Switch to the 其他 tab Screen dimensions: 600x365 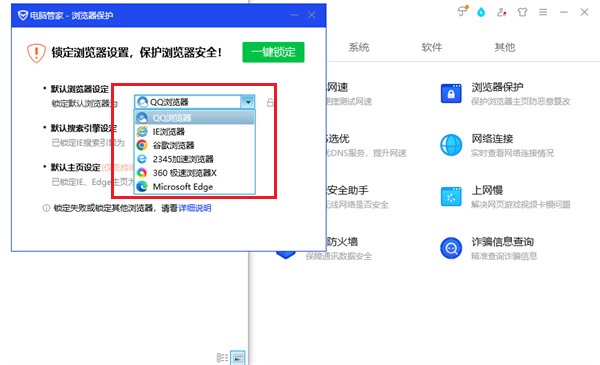(x=505, y=47)
